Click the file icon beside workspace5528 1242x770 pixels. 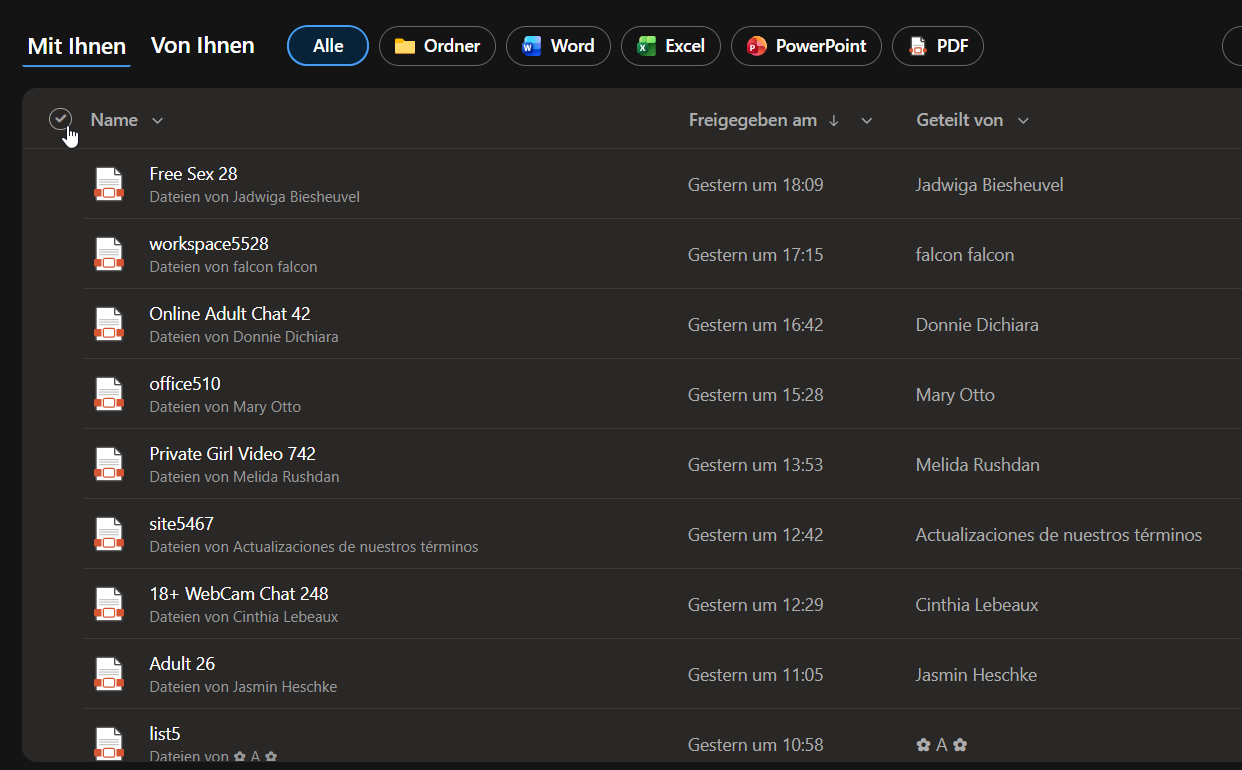(108, 254)
